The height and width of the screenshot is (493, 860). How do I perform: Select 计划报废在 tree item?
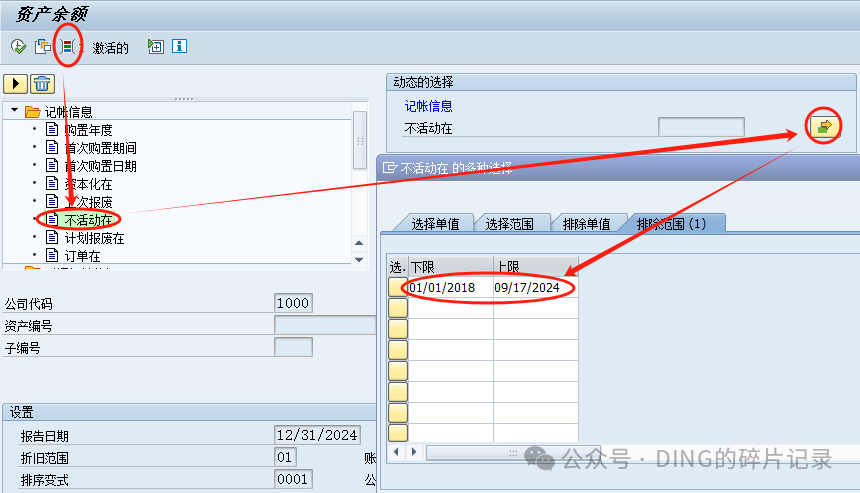click(94, 239)
